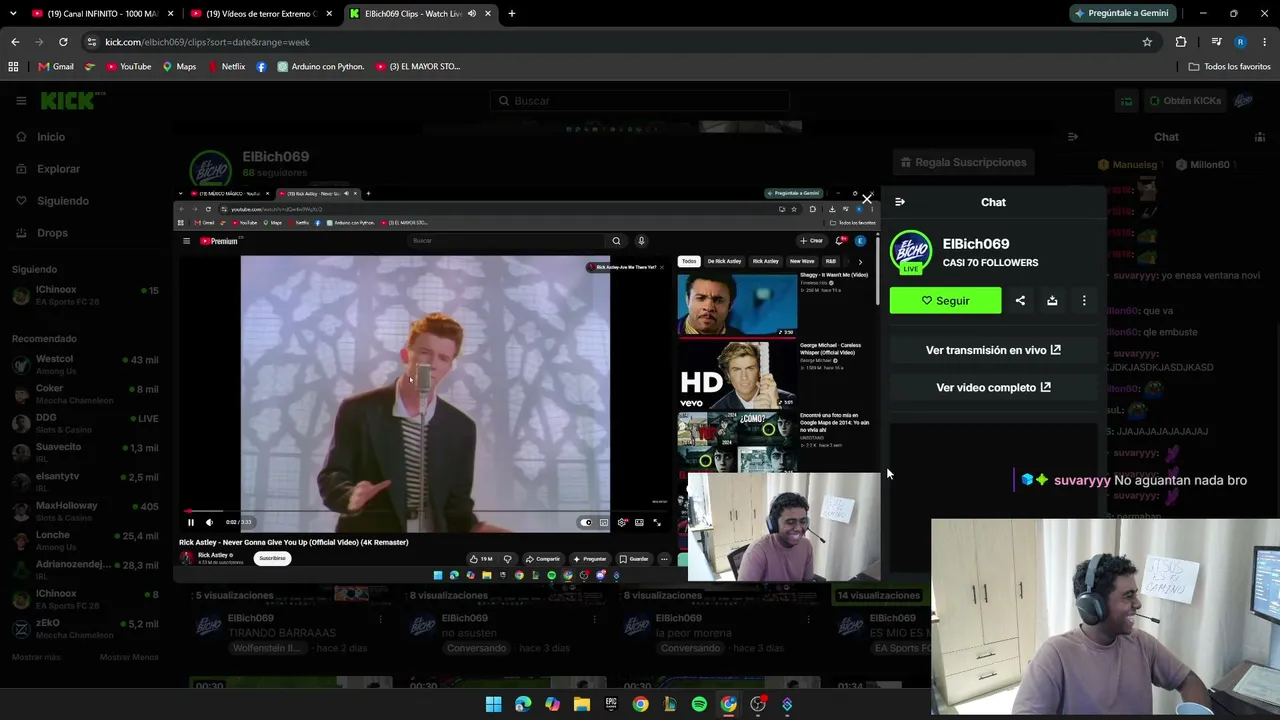This screenshot has width=1280, height=720.
Task: Select the ElBich069 Clips tab
Action: 421,14
